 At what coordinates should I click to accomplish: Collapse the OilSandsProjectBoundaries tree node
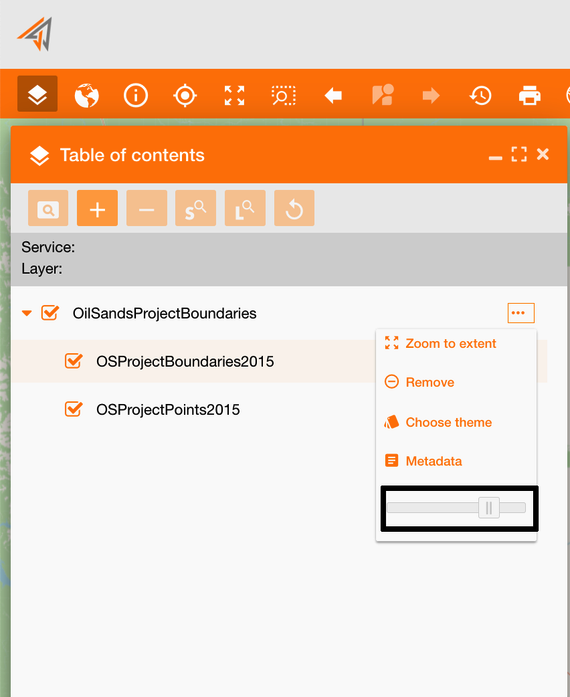(x=27, y=313)
